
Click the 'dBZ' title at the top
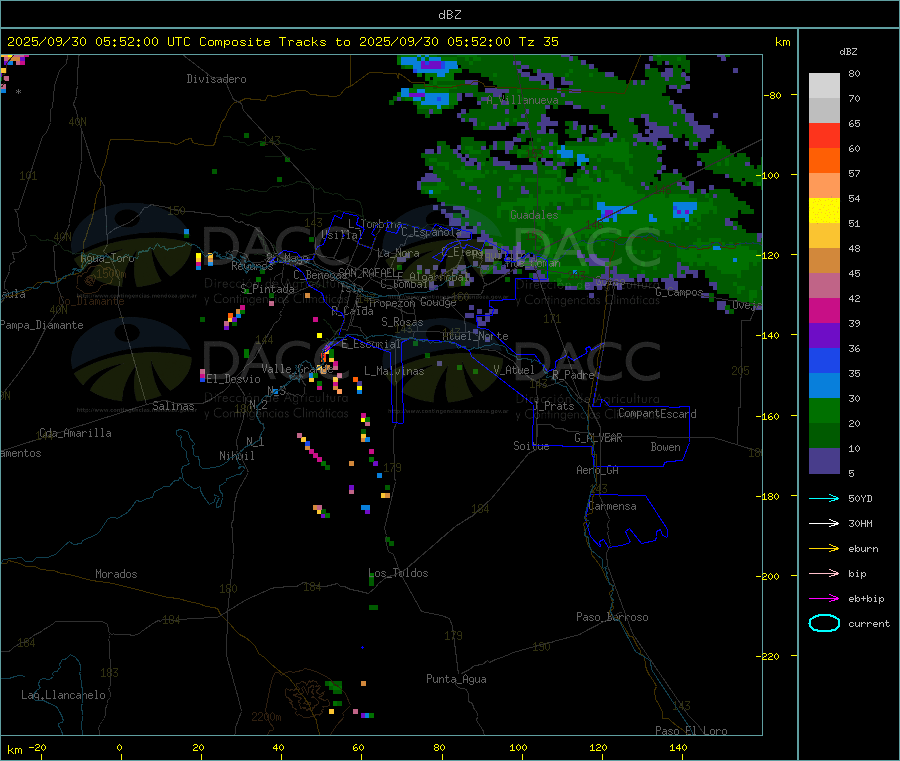[x=449, y=15]
